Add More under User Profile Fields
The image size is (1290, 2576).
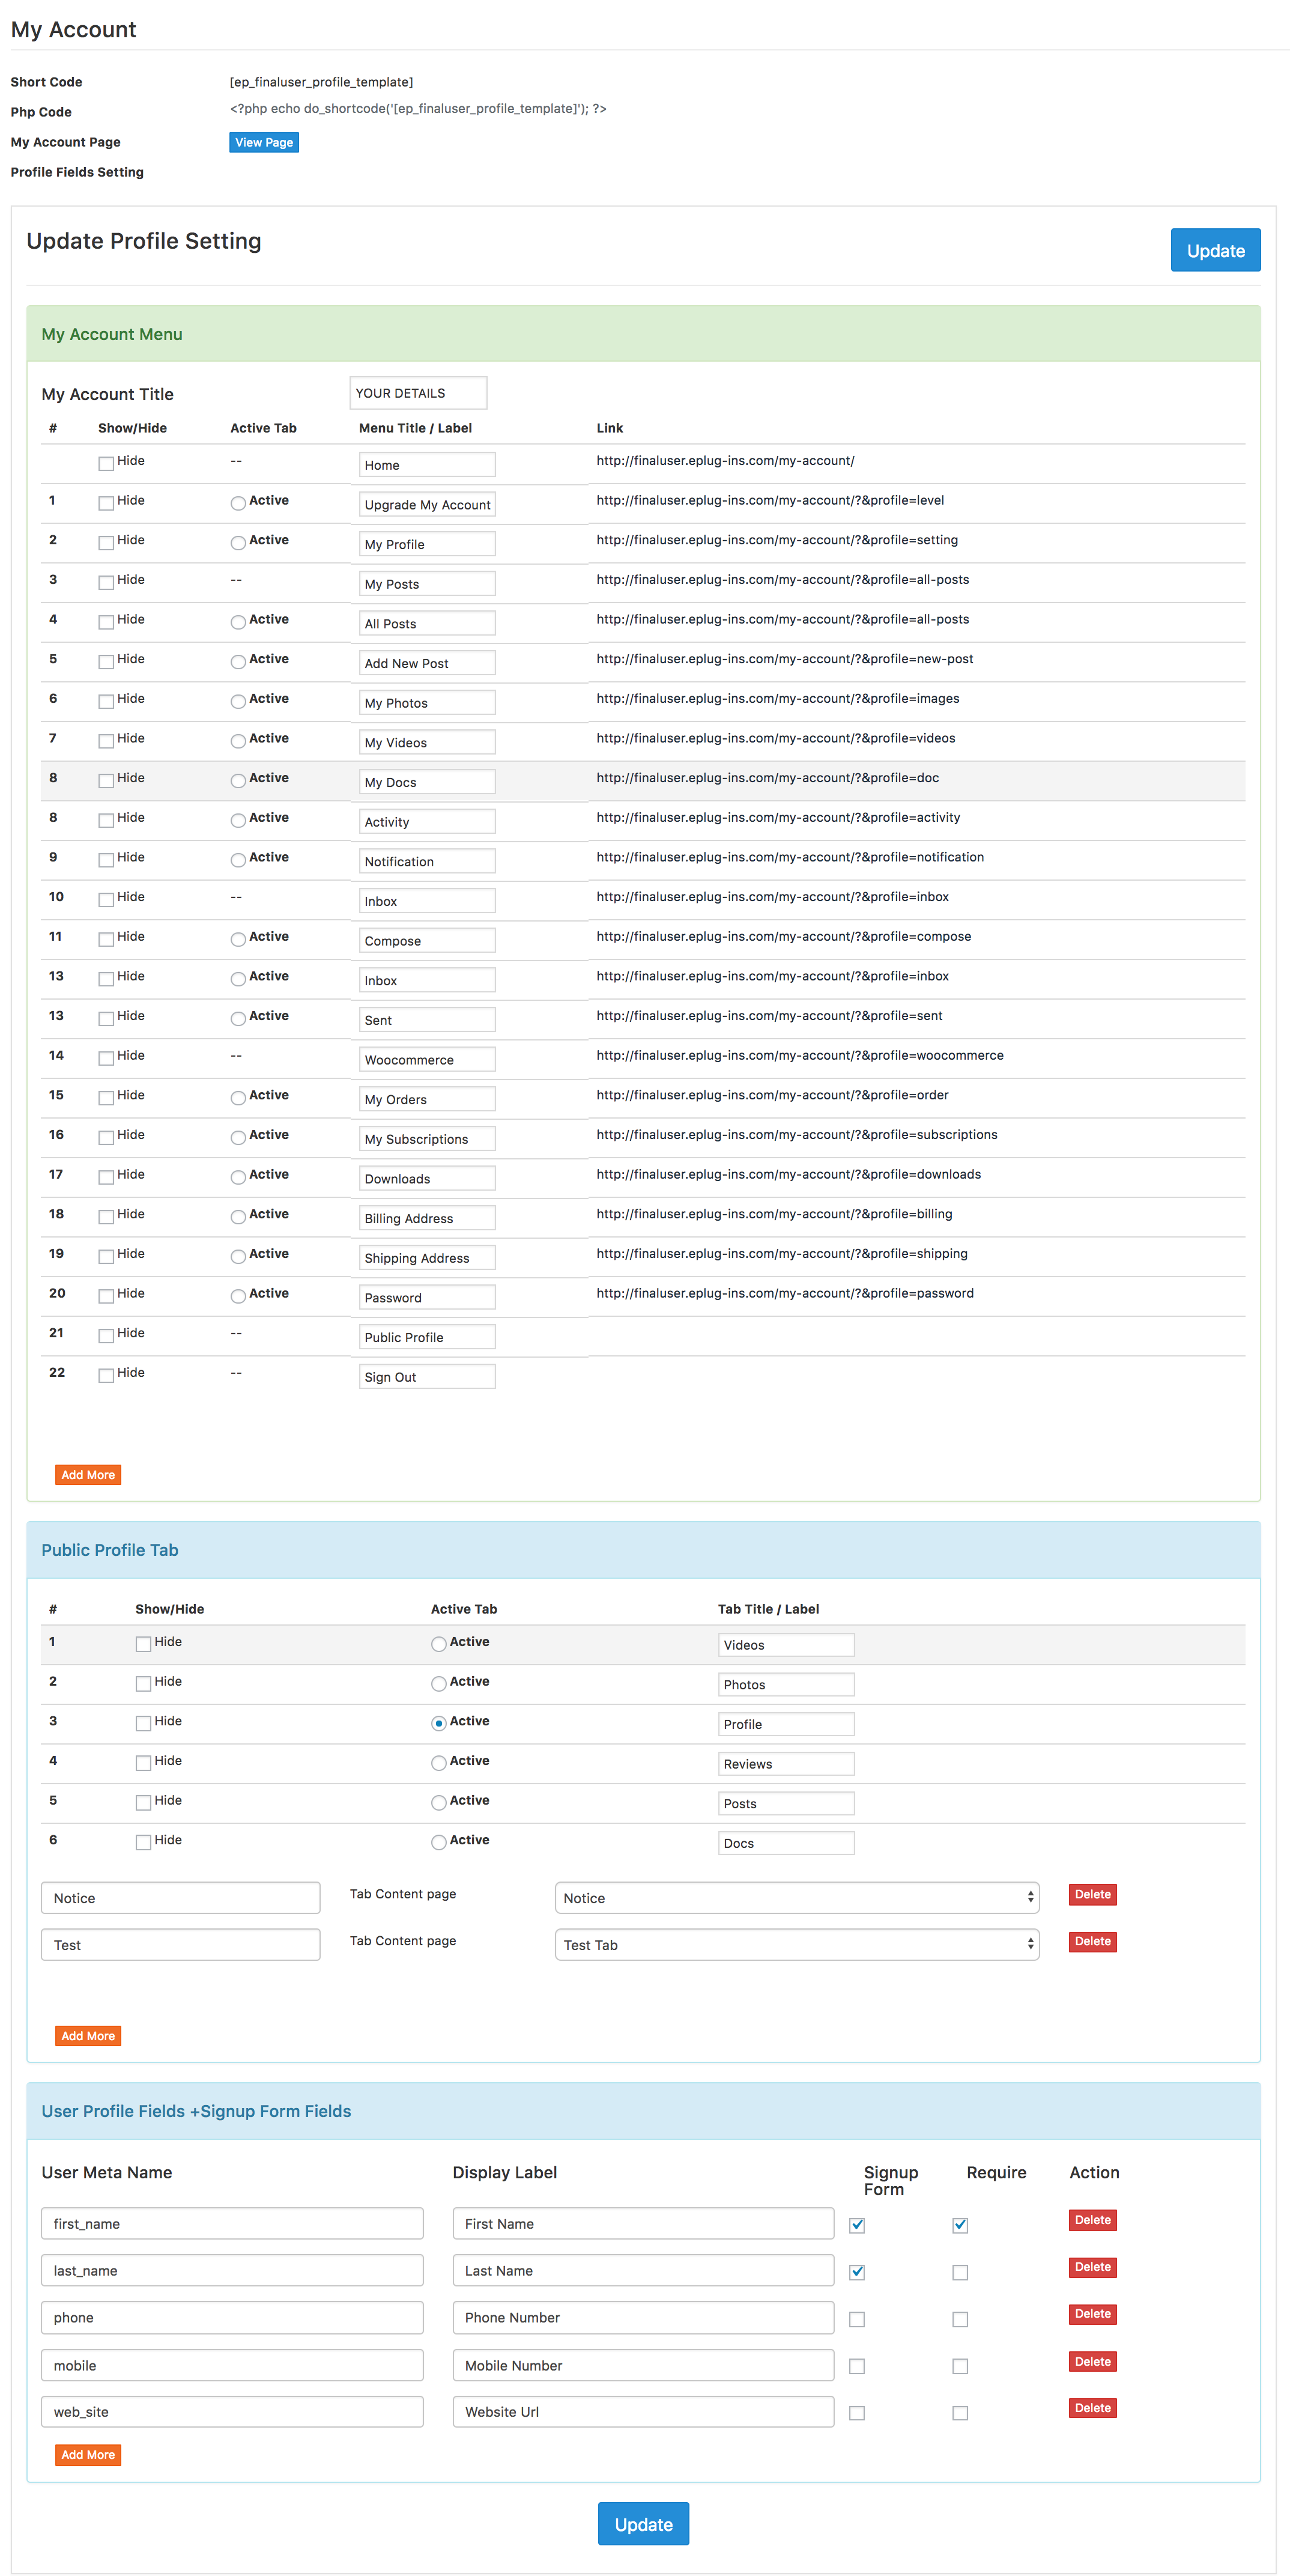(88, 2454)
